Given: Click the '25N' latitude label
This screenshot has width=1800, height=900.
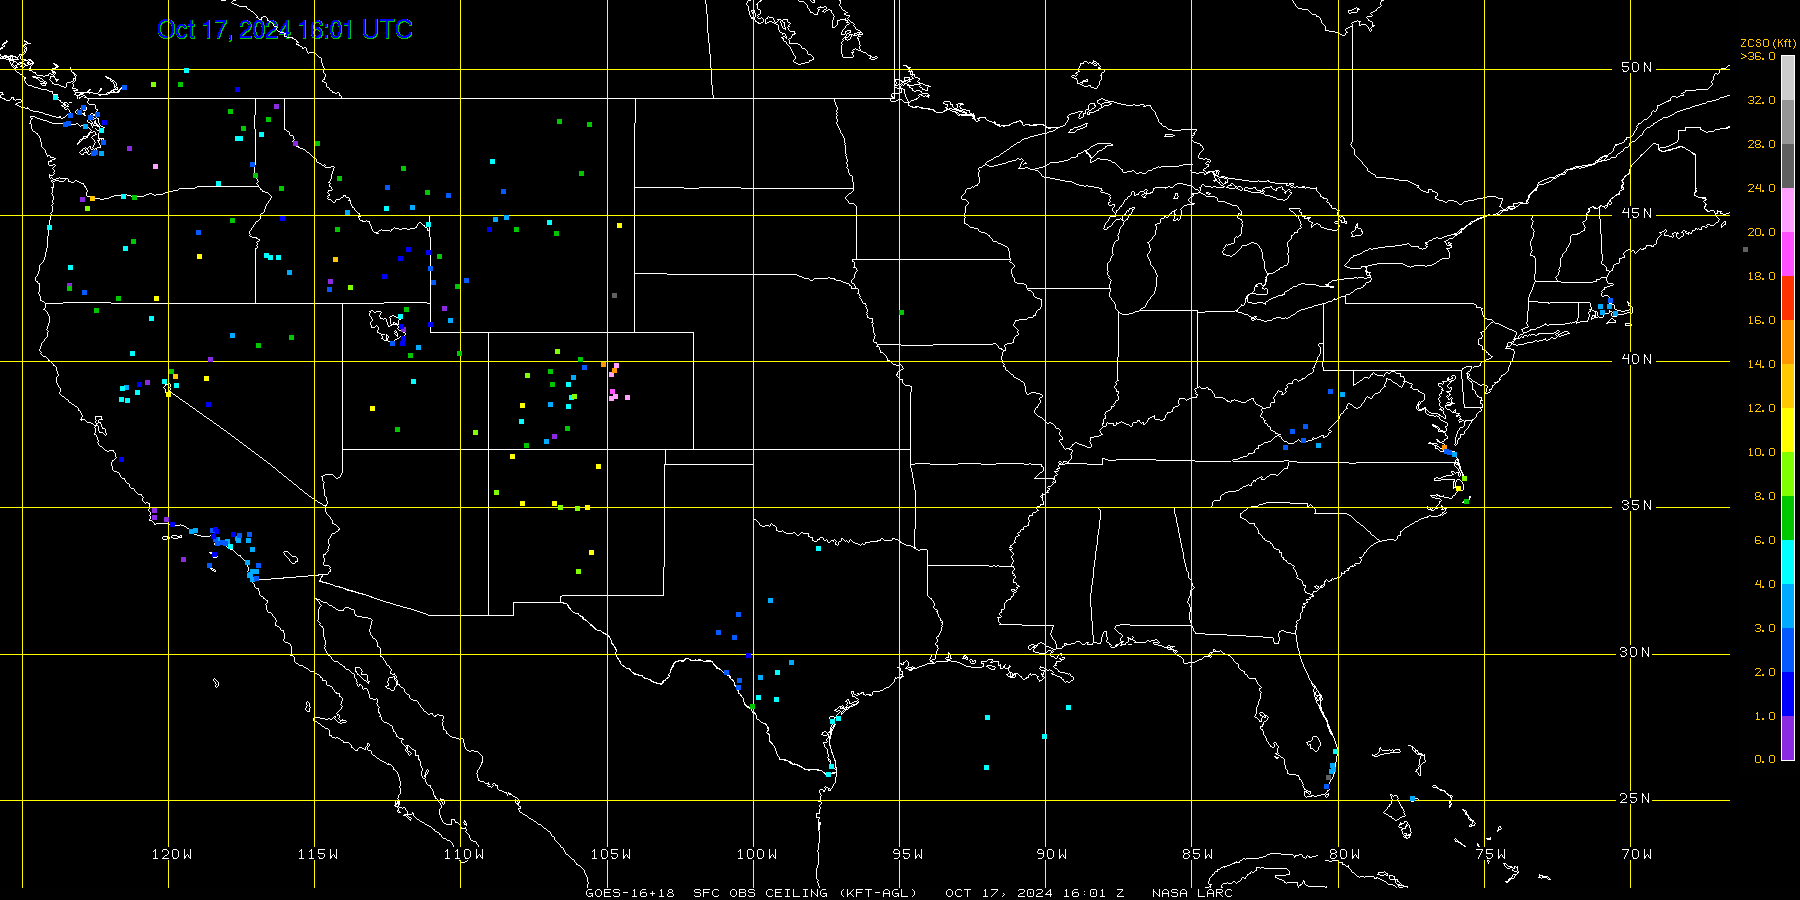Looking at the screenshot, I should coord(1637,798).
